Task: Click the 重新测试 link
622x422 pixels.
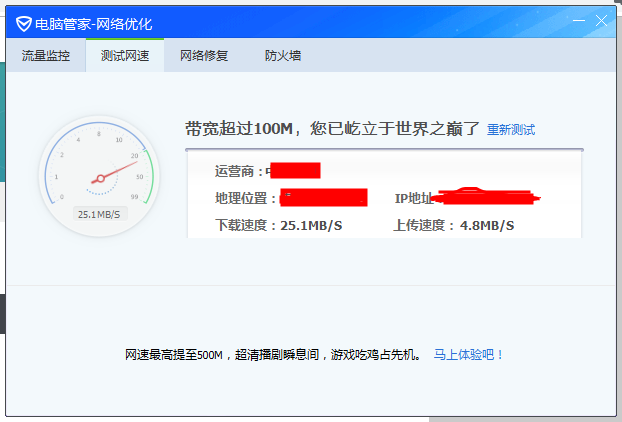Action: [511, 130]
